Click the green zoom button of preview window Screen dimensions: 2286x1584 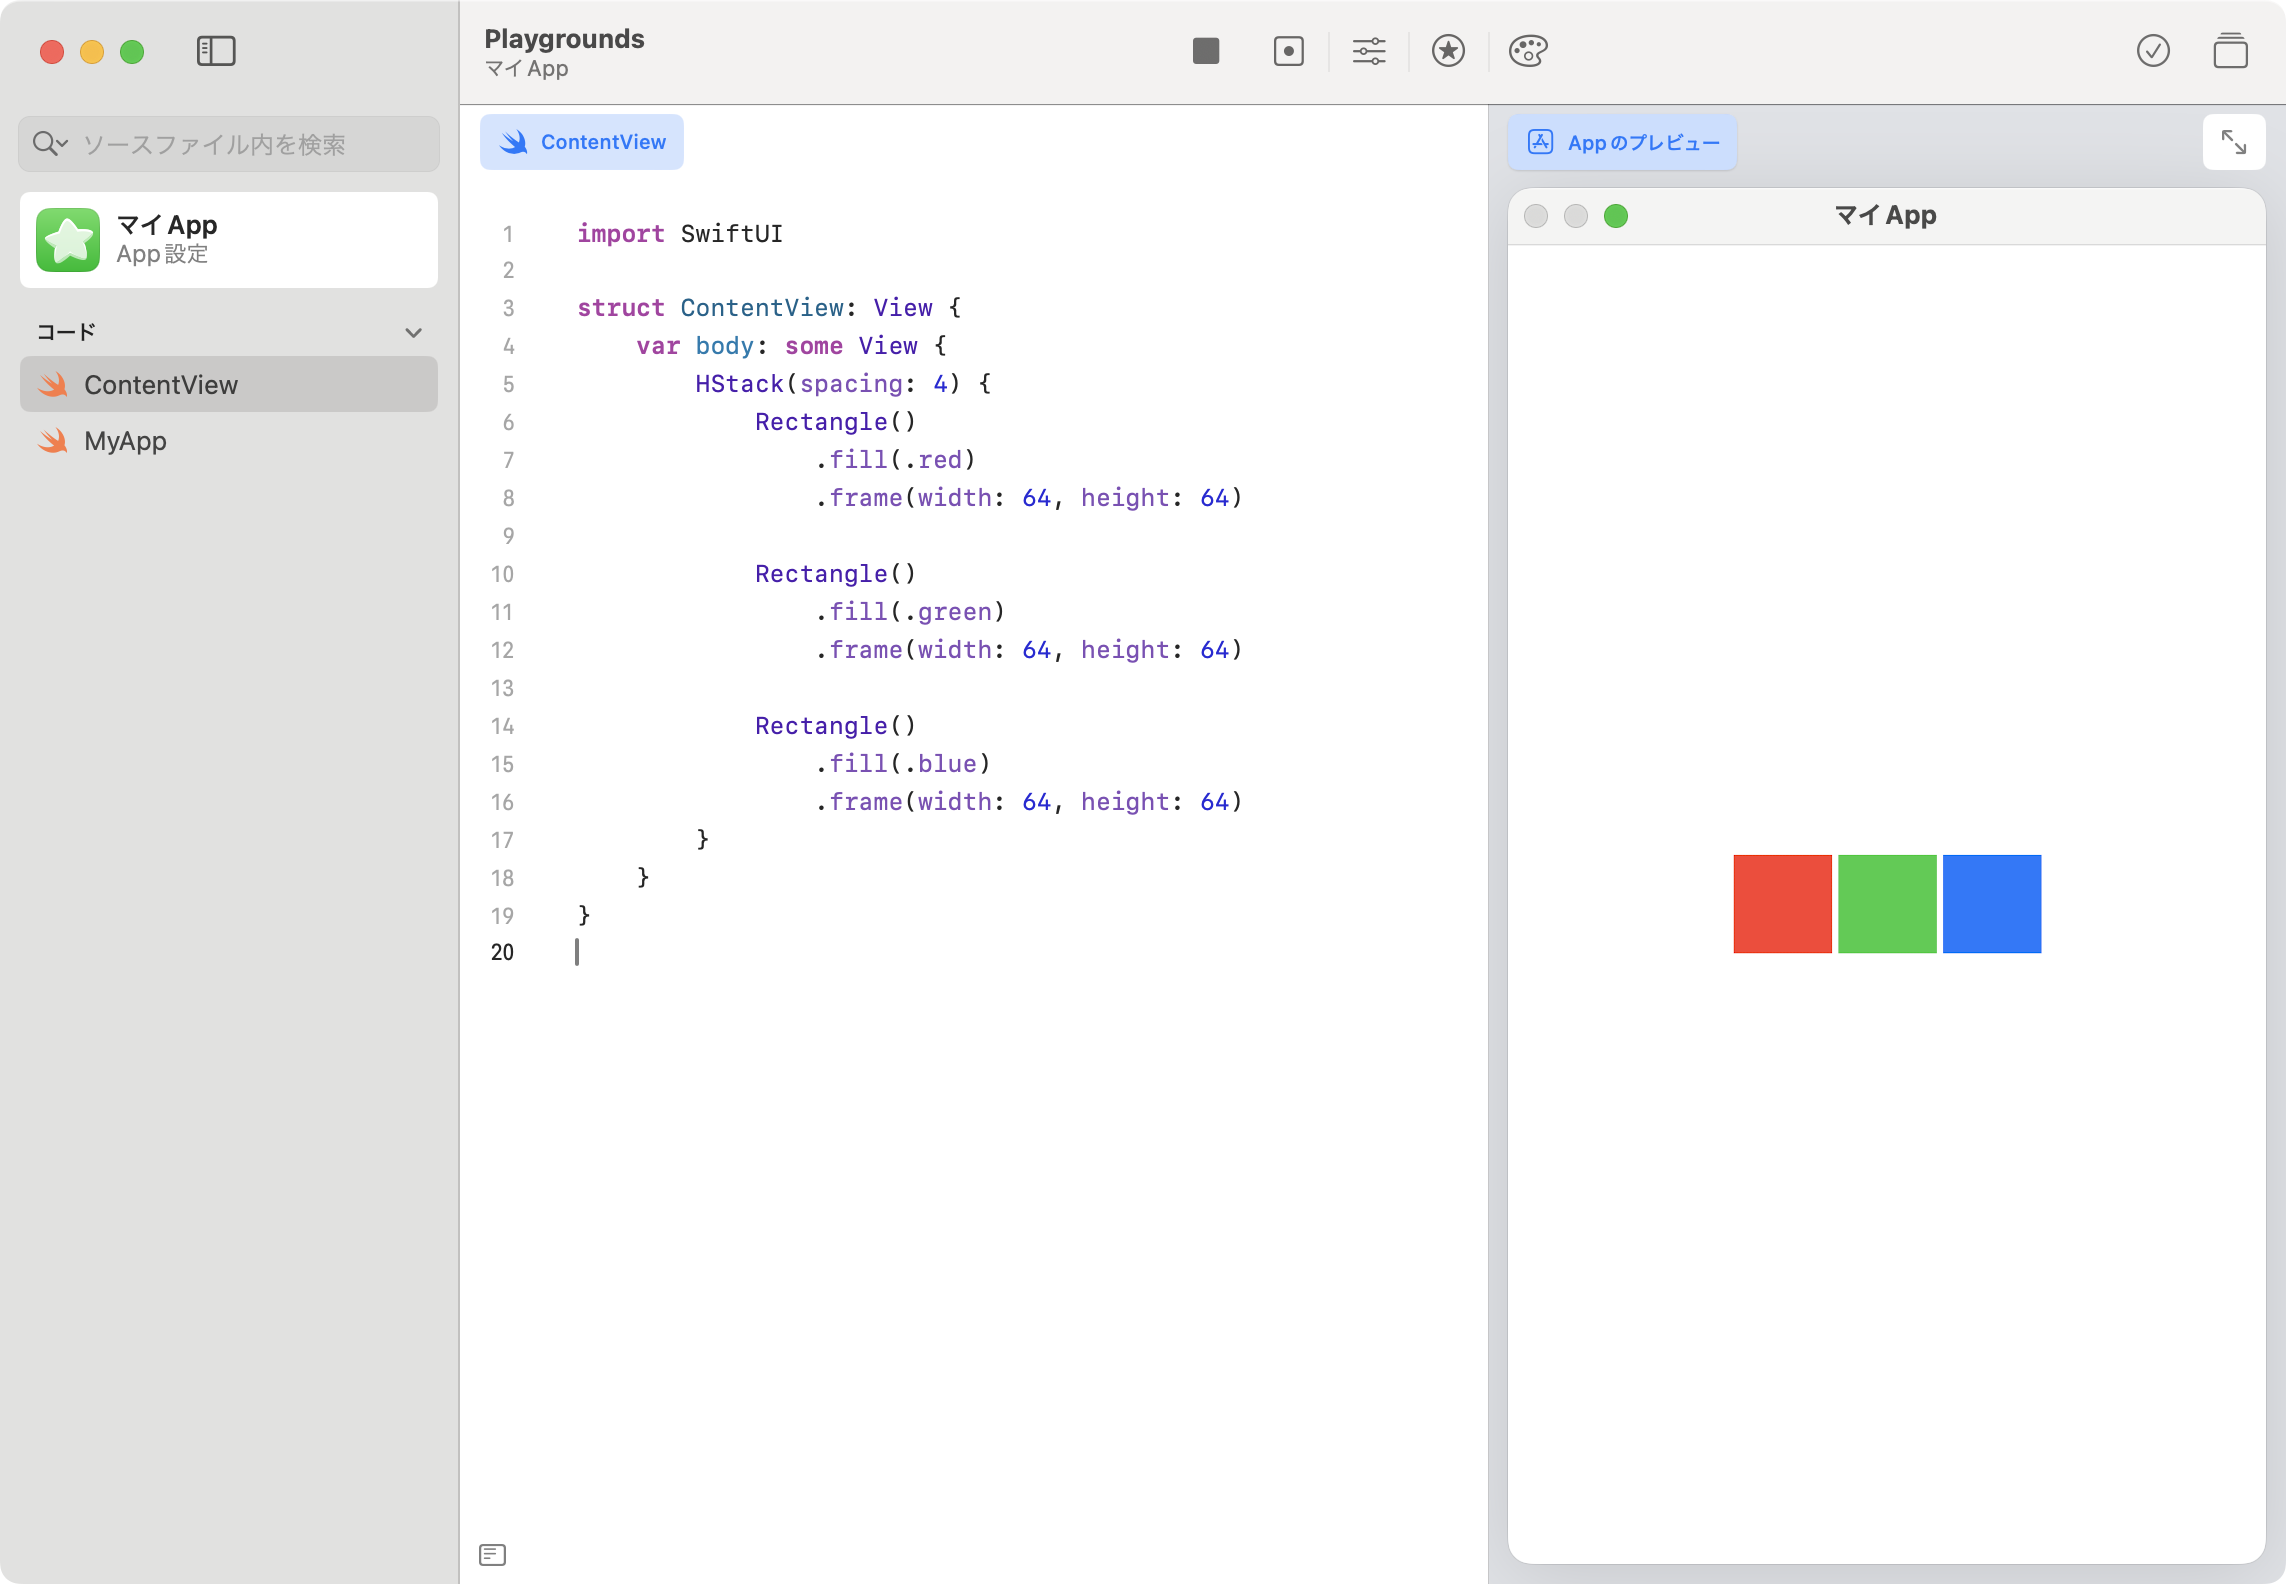(1615, 216)
